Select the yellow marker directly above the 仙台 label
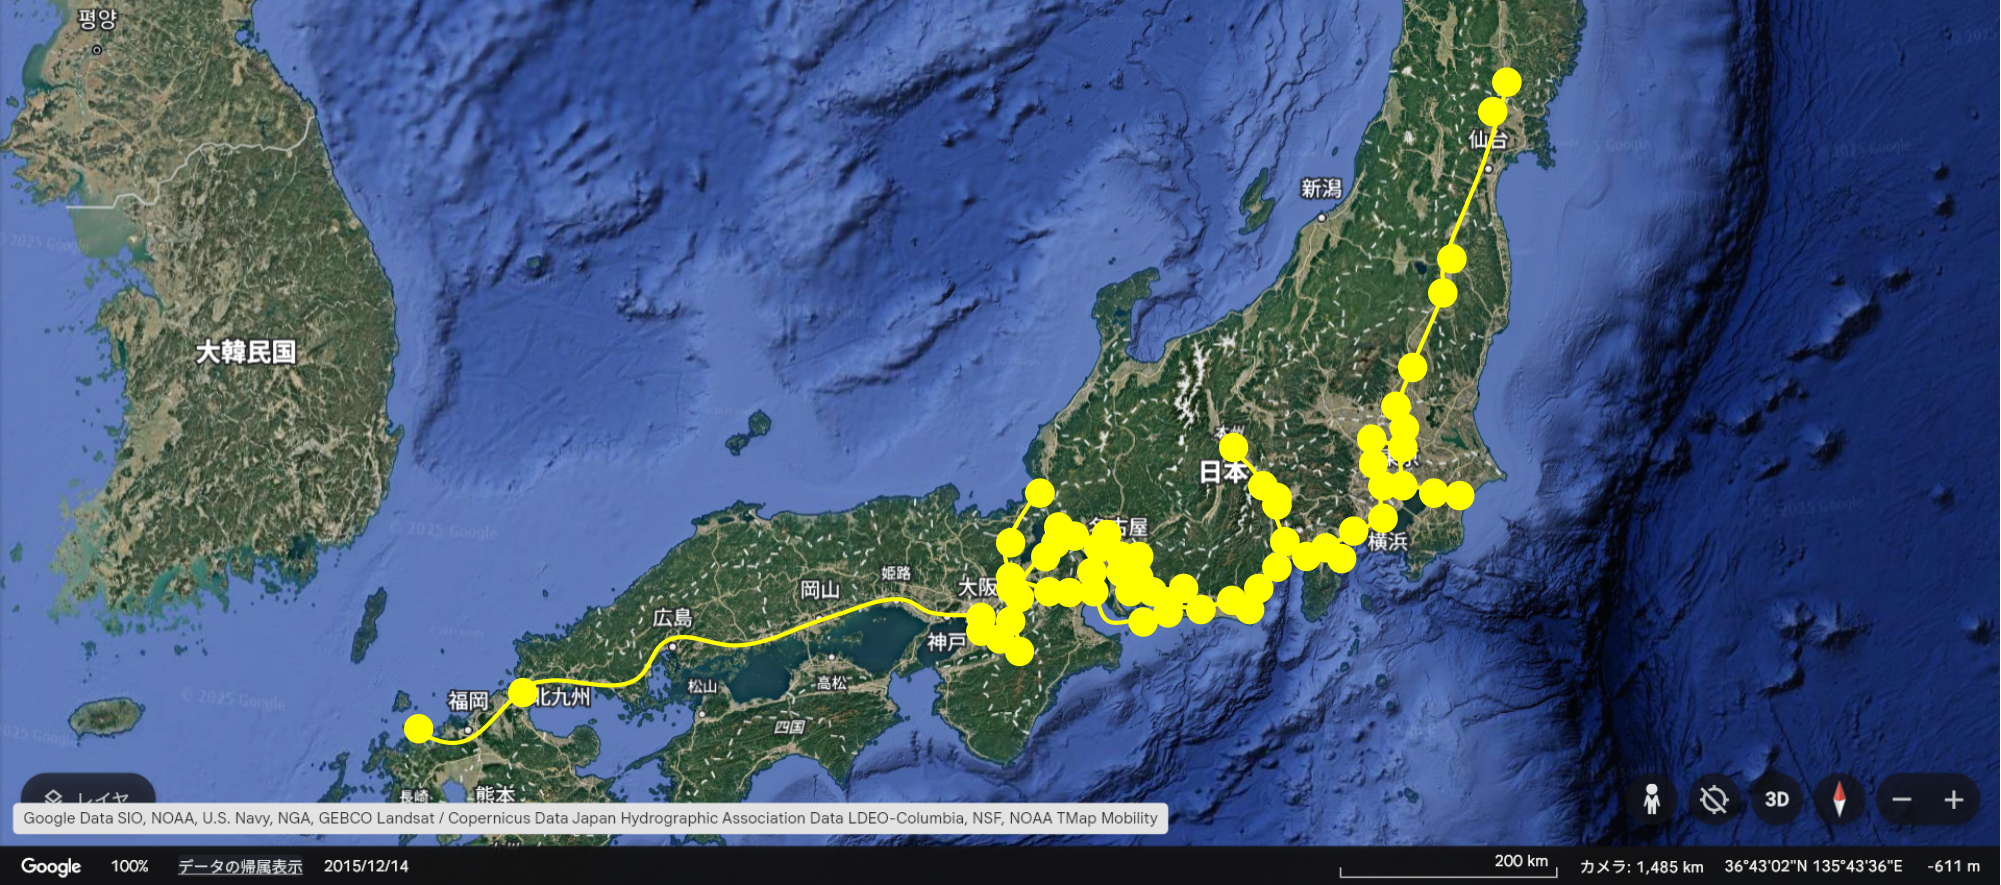This screenshot has width=2001, height=885. [1493, 111]
